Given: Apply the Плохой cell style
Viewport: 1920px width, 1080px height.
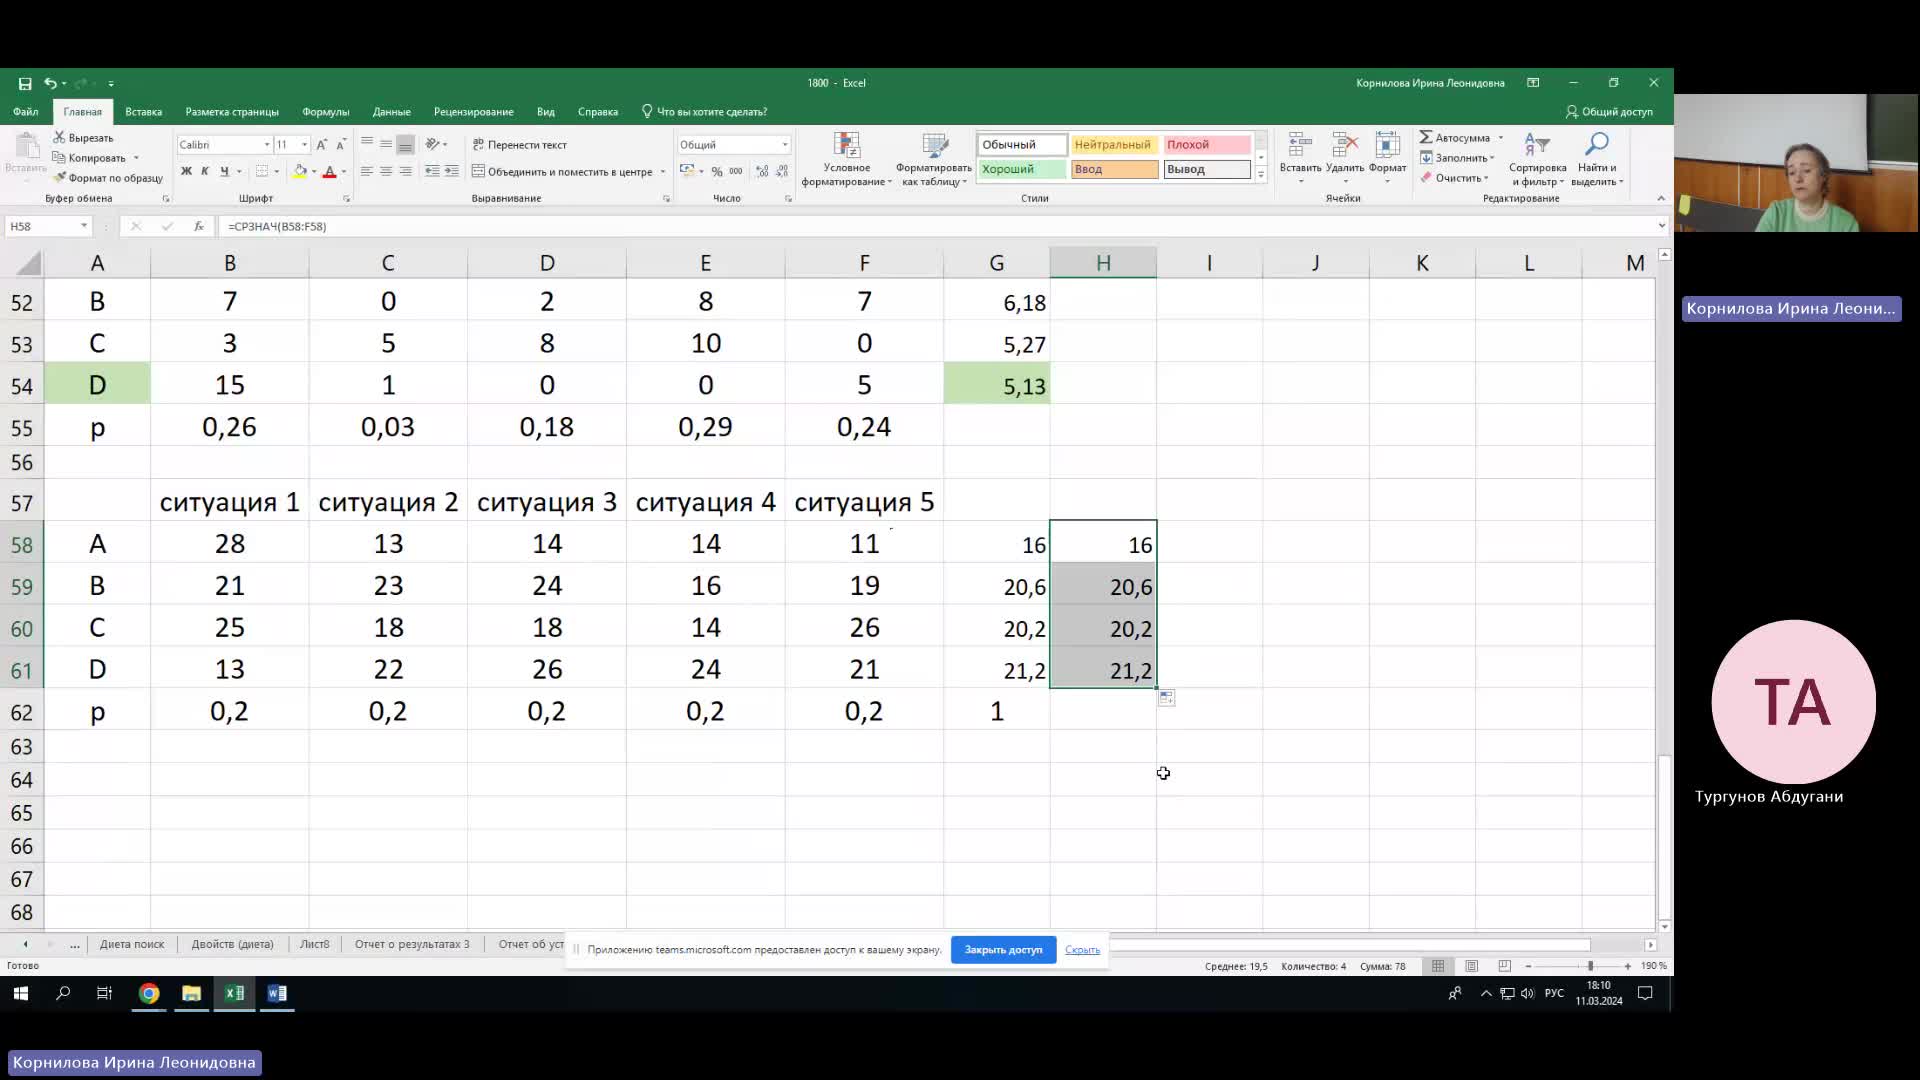Looking at the screenshot, I should tap(1207, 145).
